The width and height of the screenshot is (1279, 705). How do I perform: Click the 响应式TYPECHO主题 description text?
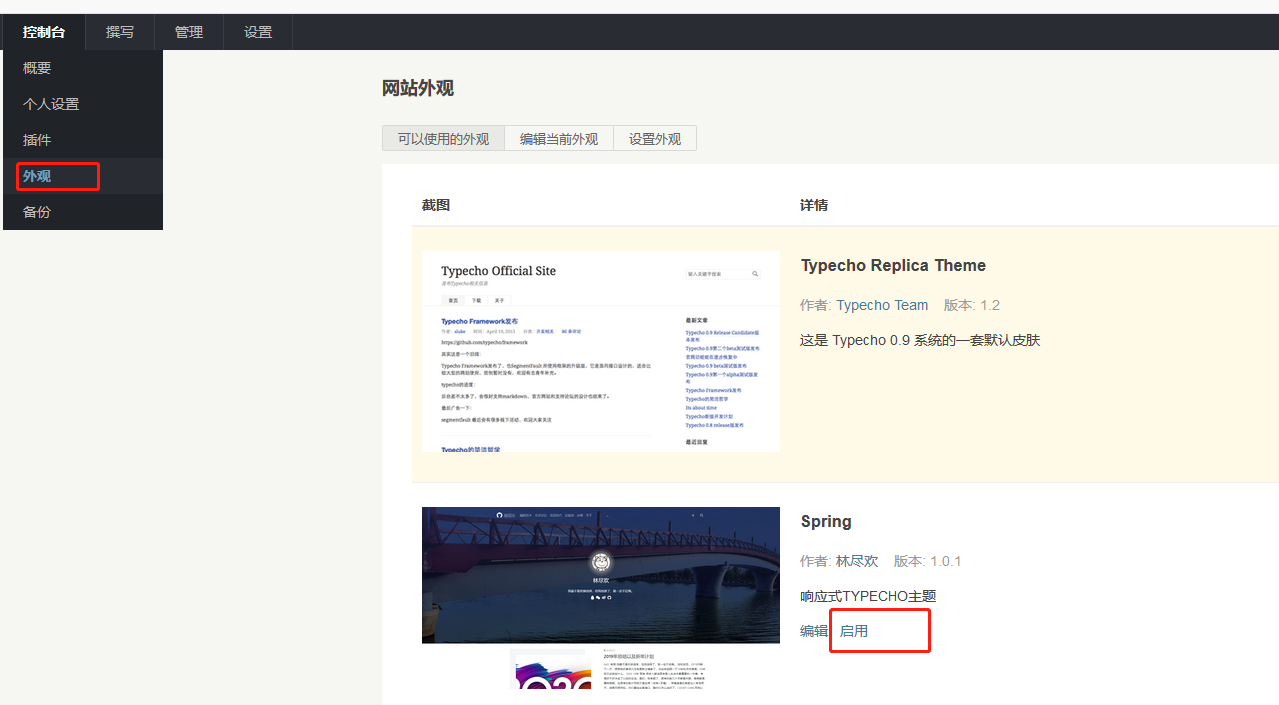(x=868, y=596)
